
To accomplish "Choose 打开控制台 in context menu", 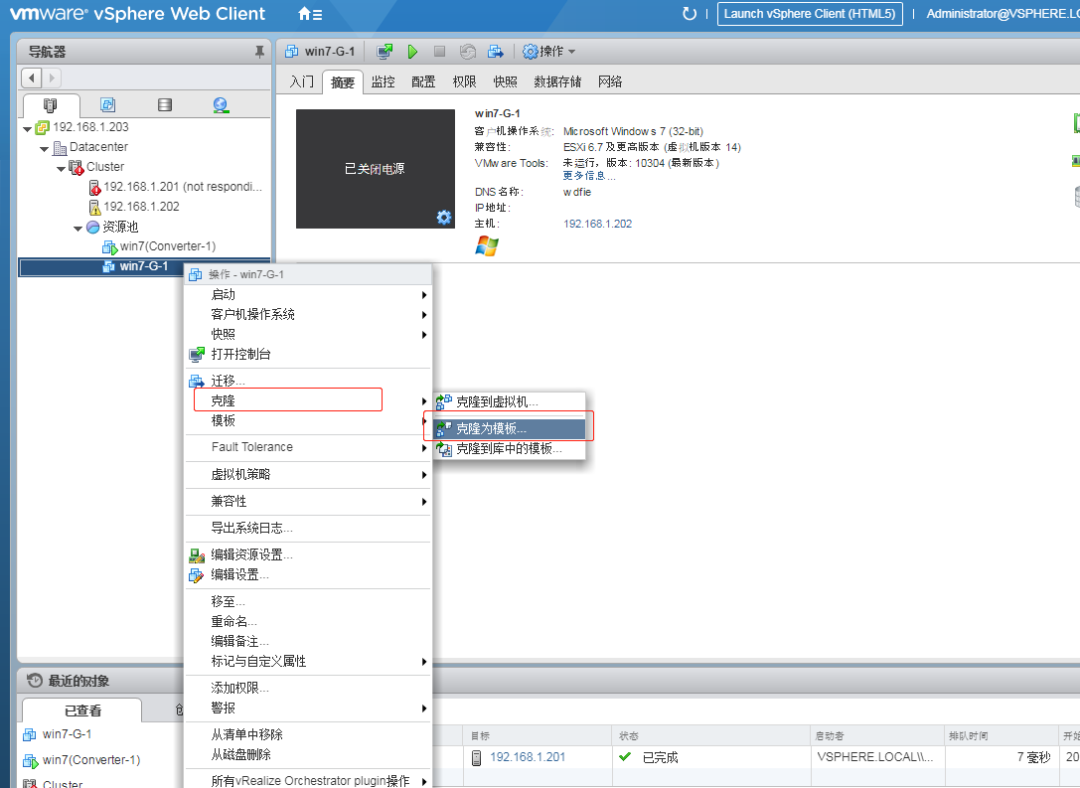I will [x=308, y=355].
